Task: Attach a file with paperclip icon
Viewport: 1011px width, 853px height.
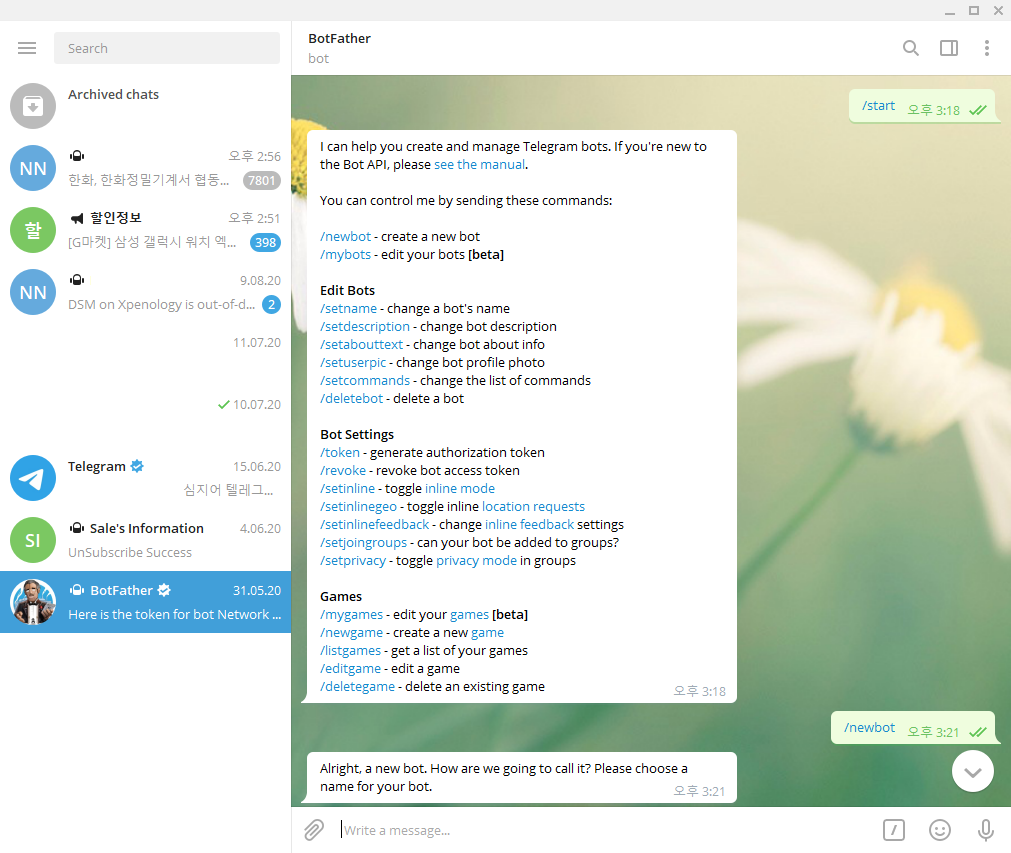Action: click(314, 830)
